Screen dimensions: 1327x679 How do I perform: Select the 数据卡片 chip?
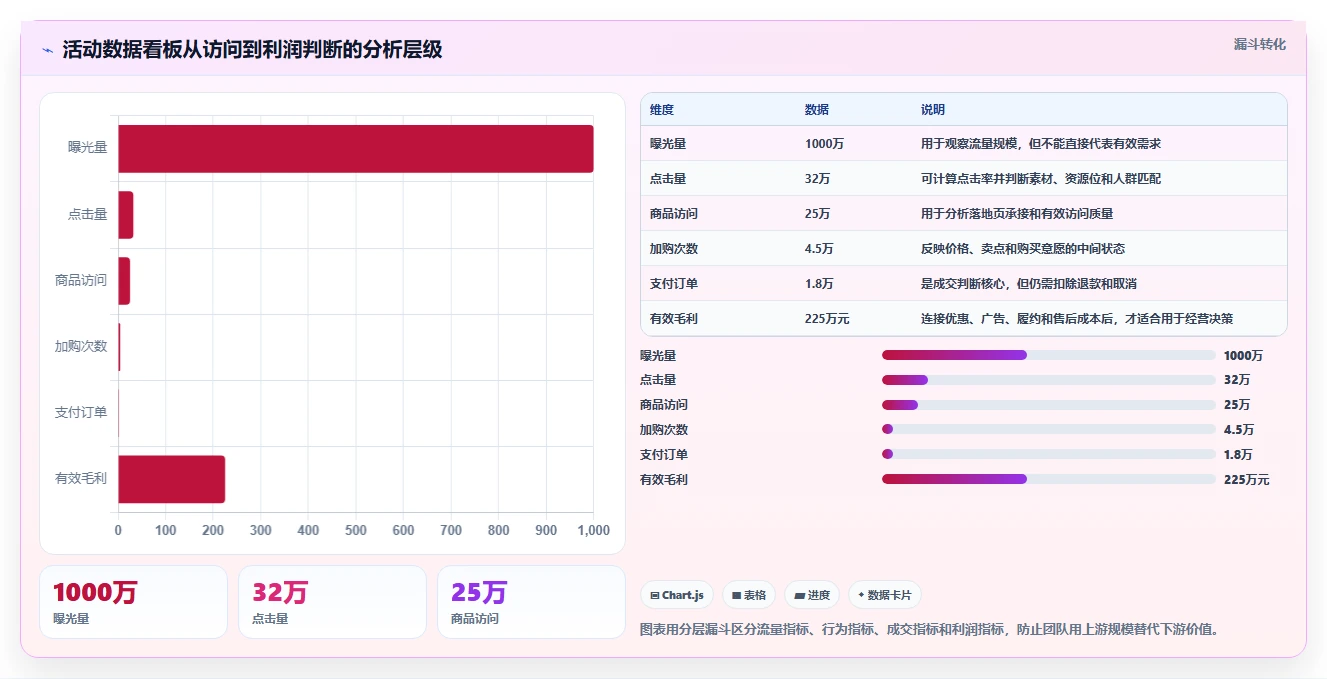pos(885,595)
